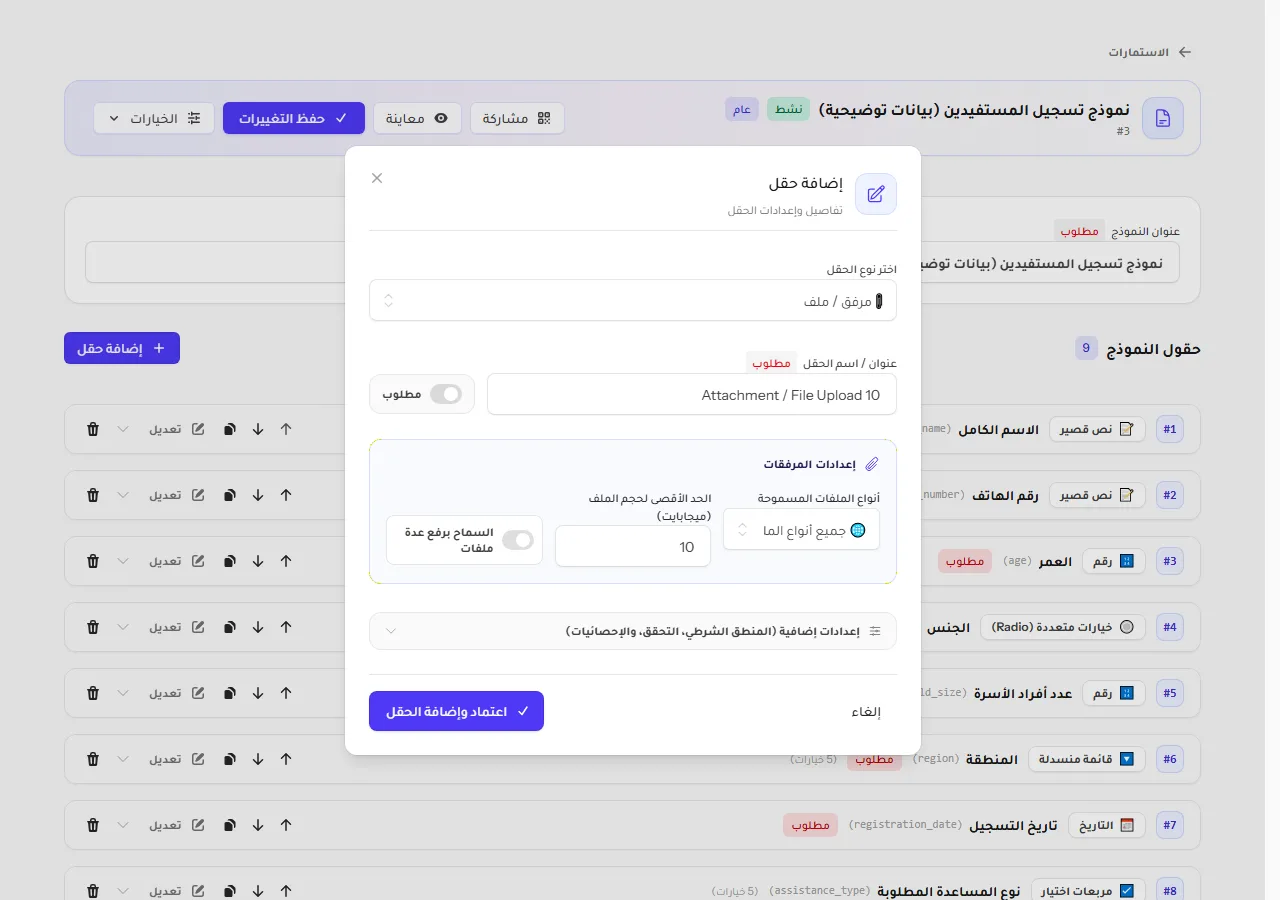This screenshot has height=900, width=1280.
Task: Click "مشاركة" share button in header
Action: (x=517, y=118)
